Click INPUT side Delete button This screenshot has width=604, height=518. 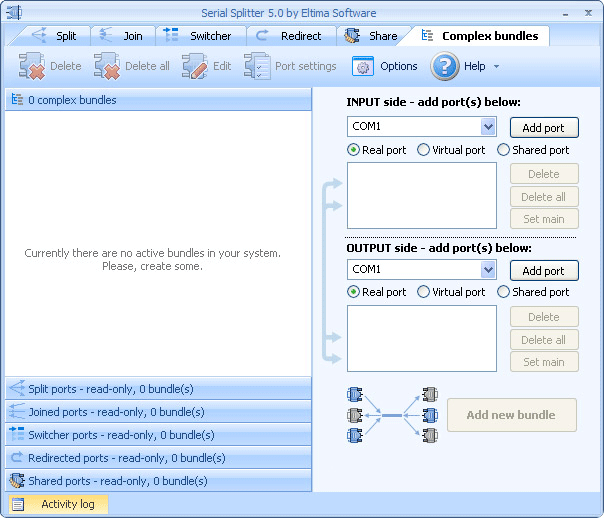coord(544,174)
